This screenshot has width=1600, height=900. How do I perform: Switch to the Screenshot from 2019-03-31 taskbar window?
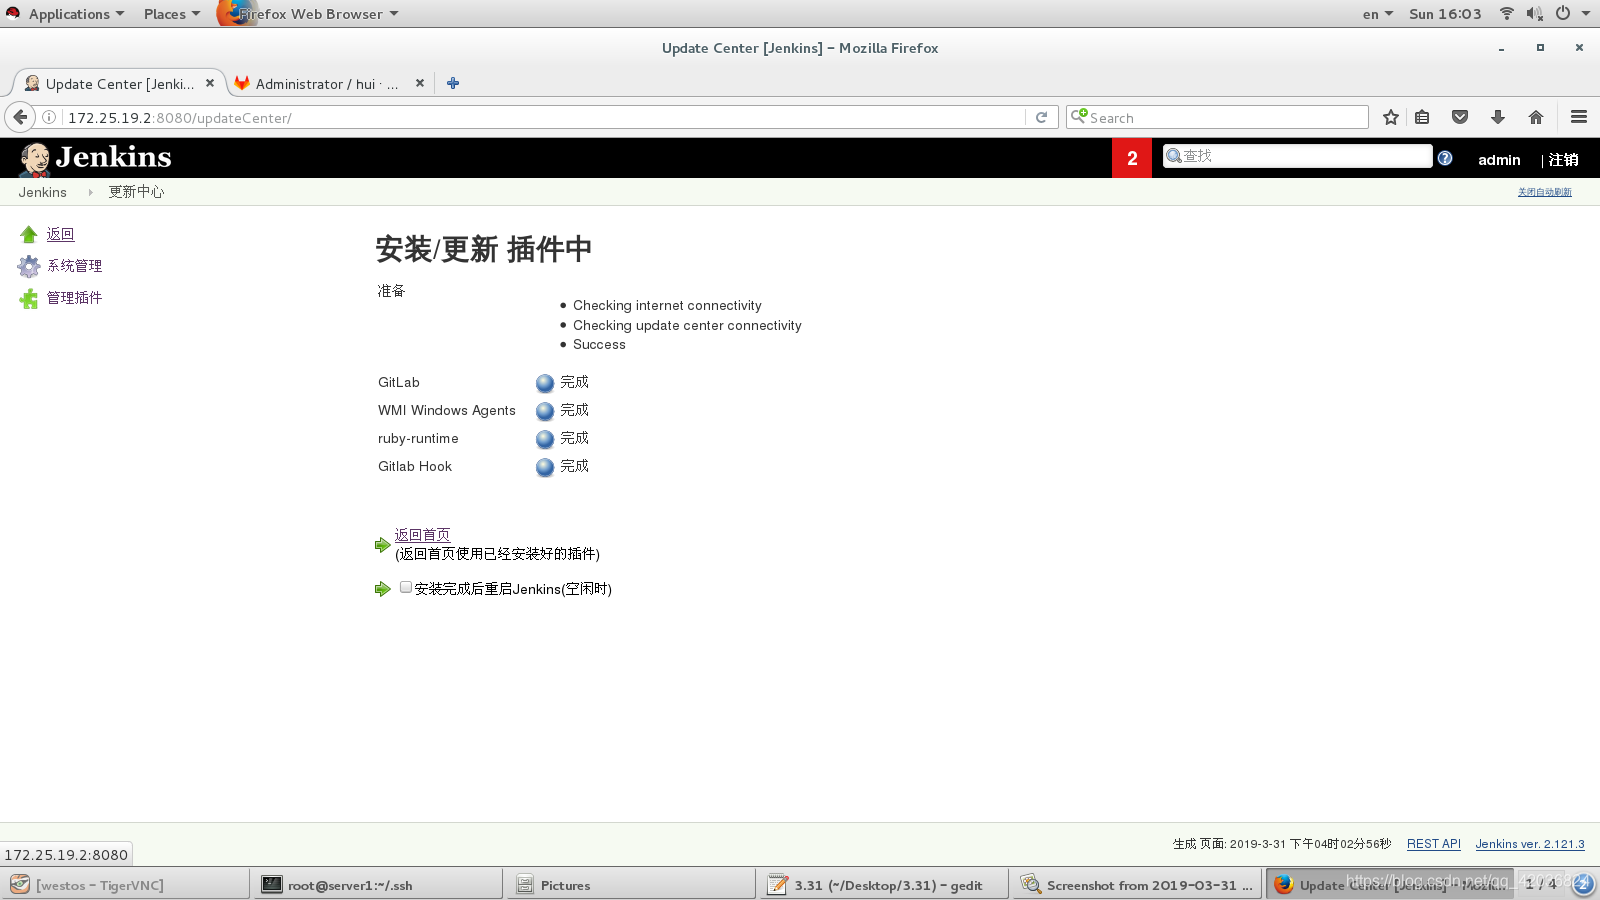pyautogui.click(x=1137, y=884)
